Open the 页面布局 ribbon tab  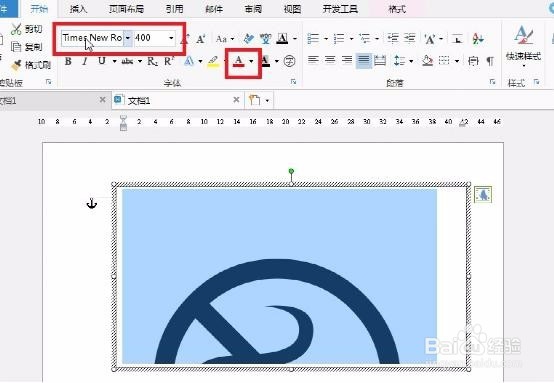126,9
